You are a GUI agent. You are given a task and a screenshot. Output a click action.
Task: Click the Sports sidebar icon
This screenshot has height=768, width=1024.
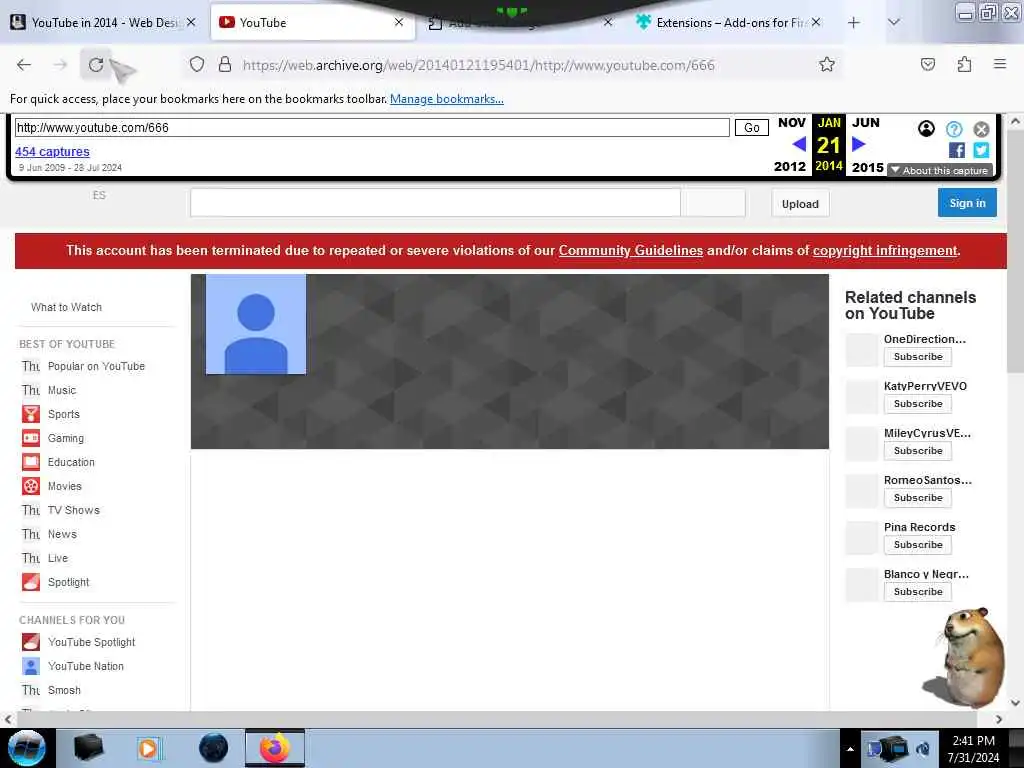click(x=31, y=414)
